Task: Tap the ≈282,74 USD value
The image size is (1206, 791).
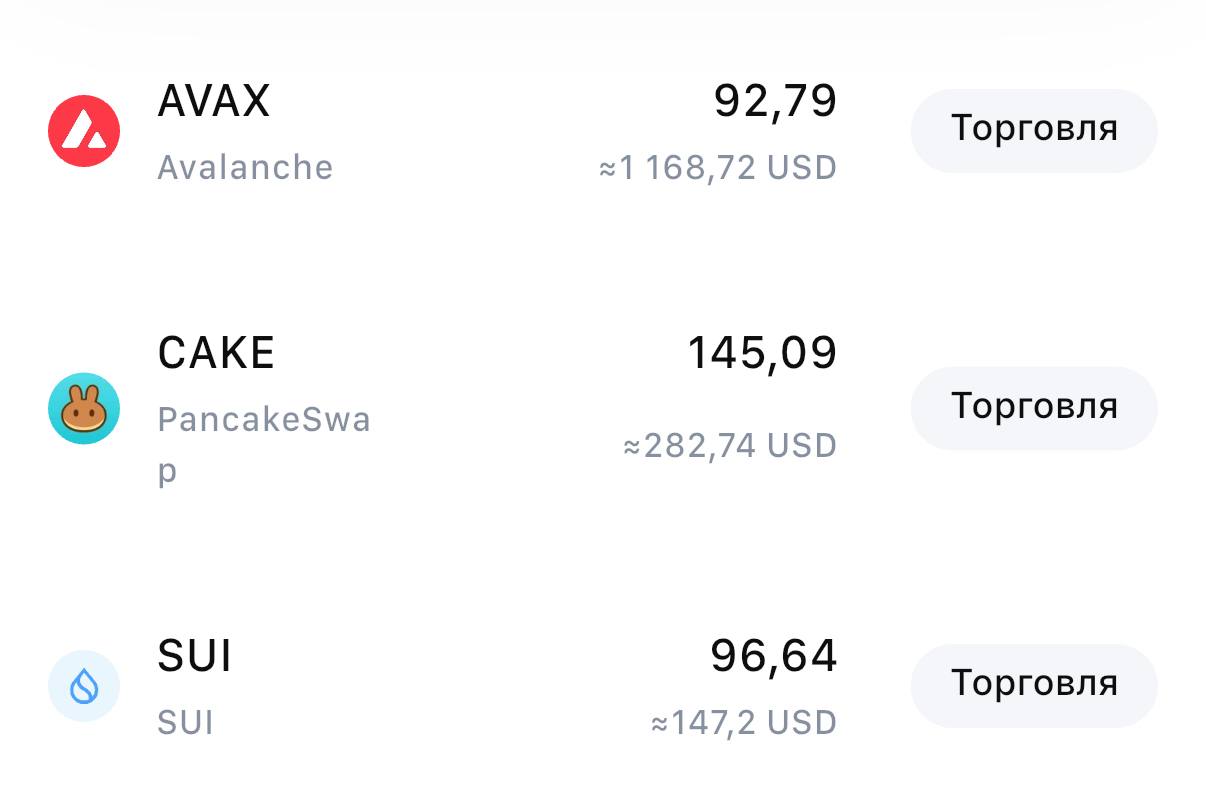Action: point(730,446)
